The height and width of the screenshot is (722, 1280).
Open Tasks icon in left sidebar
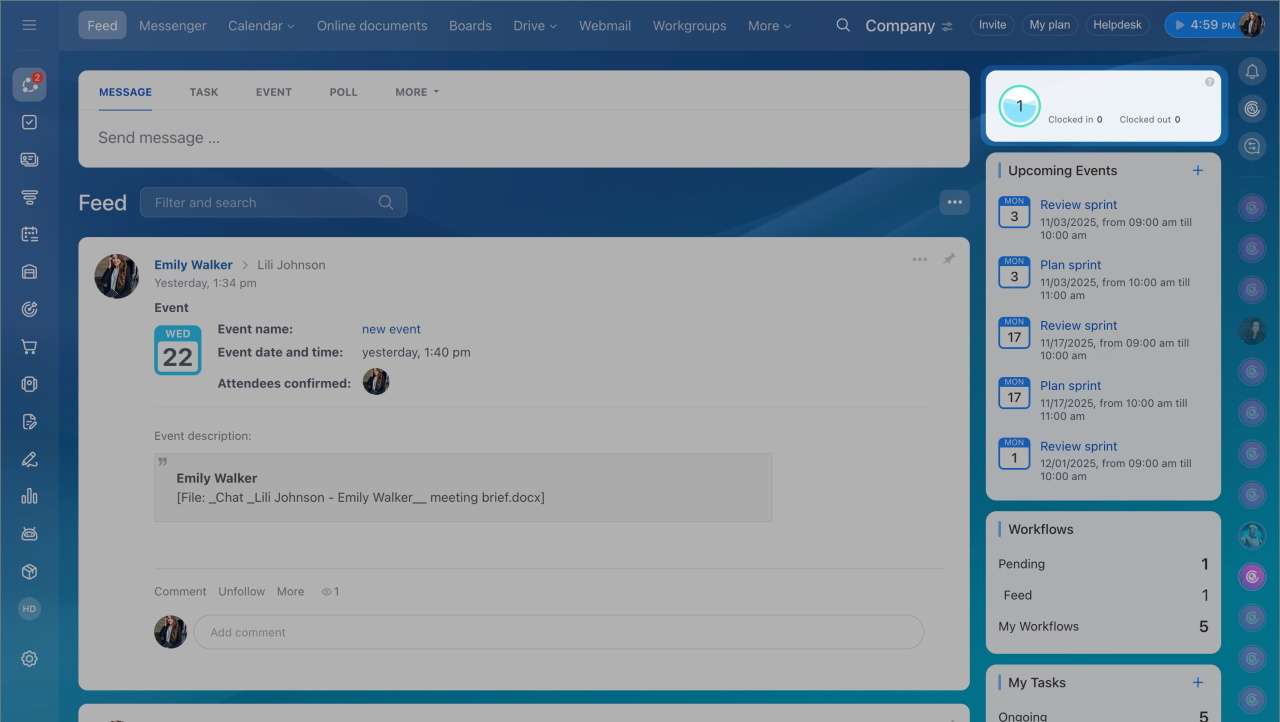coord(29,122)
